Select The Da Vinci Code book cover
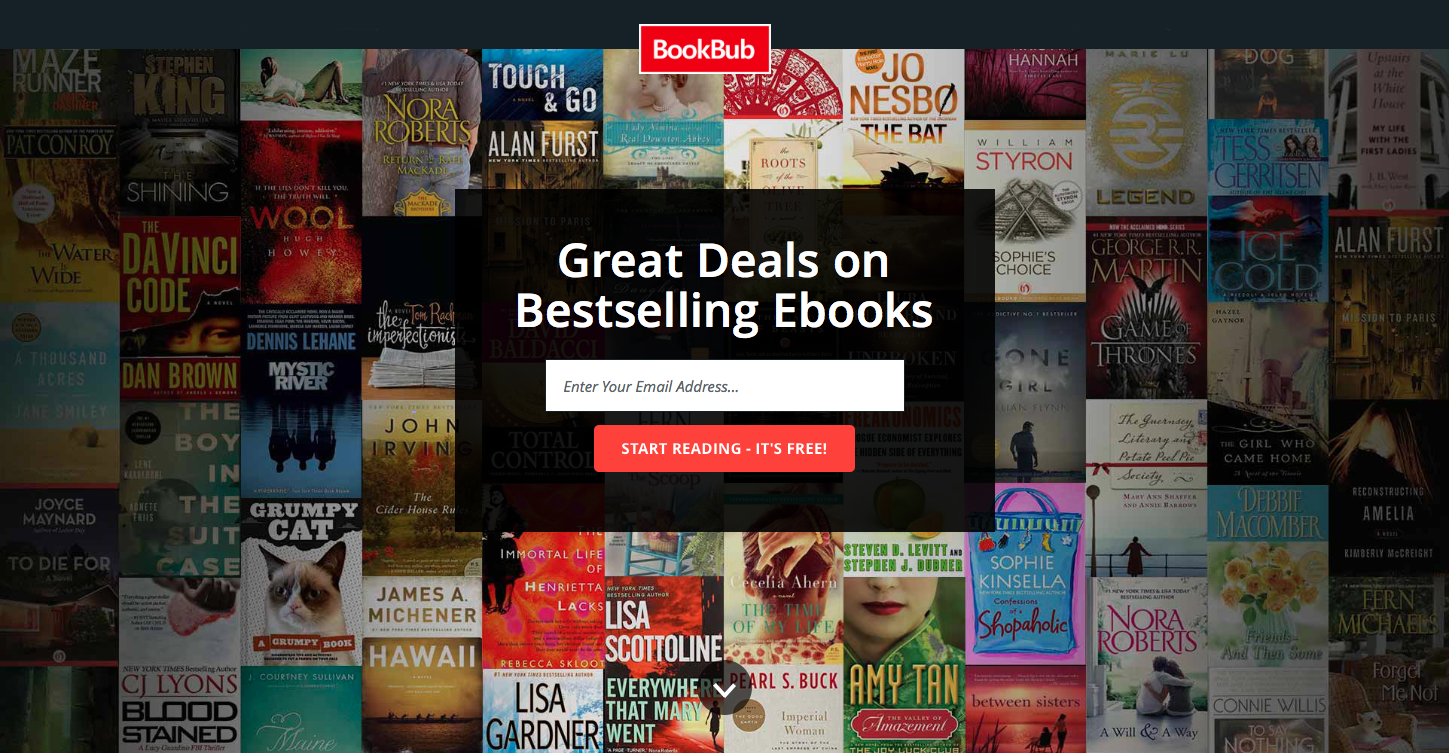 [x=179, y=304]
